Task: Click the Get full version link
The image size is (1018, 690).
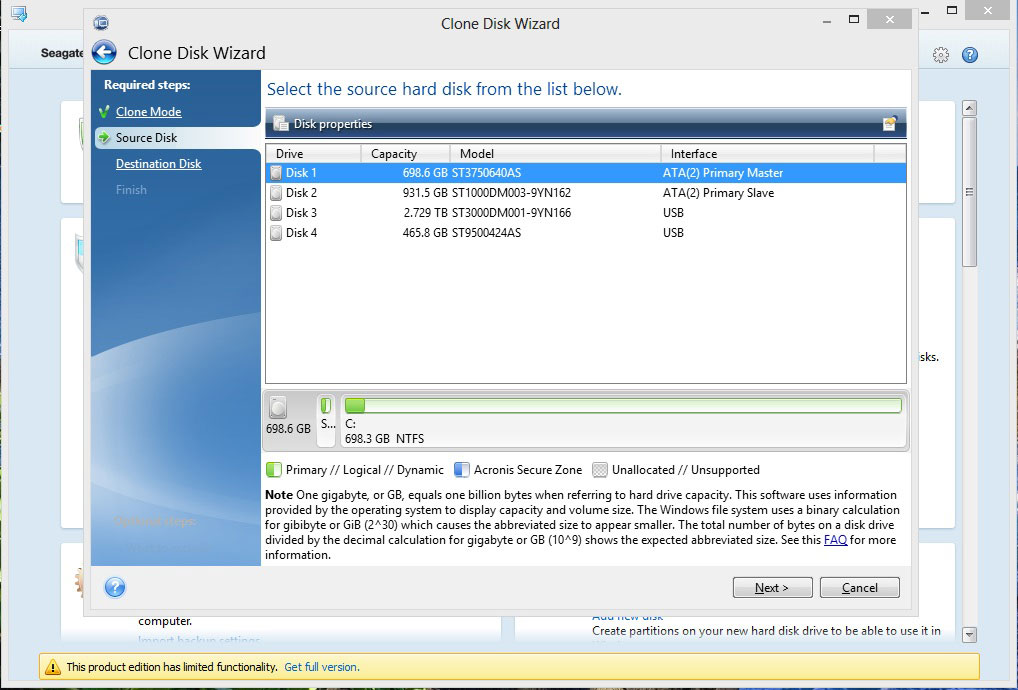Action: coord(321,667)
